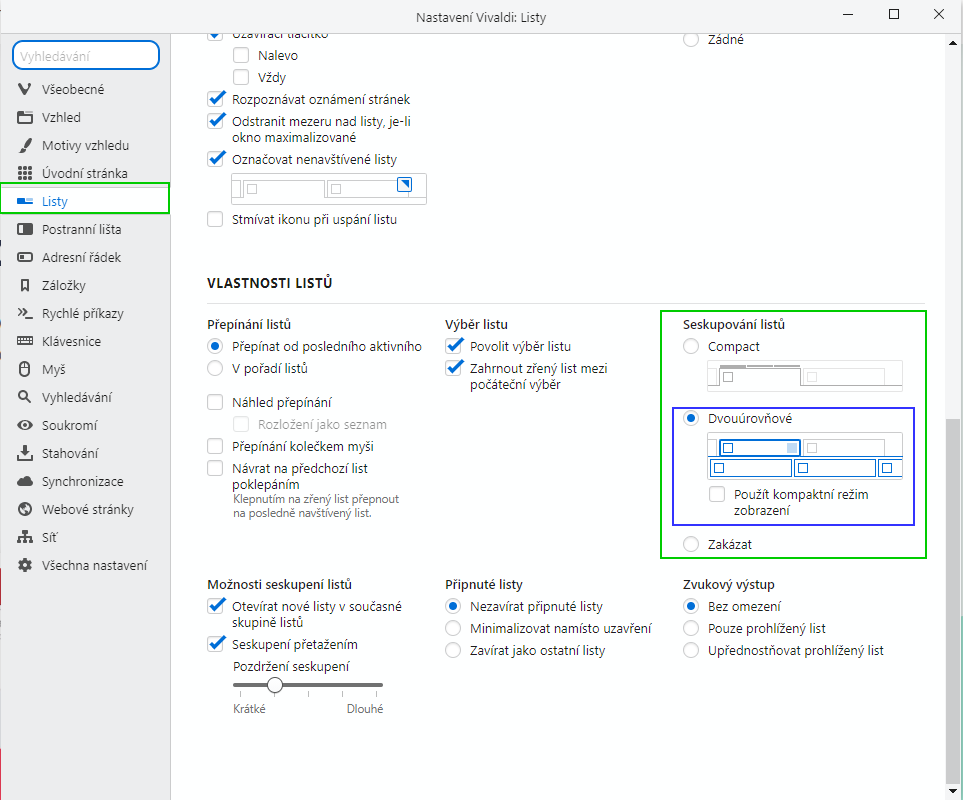The width and height of the screenshot is (963, 800).
Task: Click the address bar icon for Adresní řádek
Action: (x=25, y=257)
